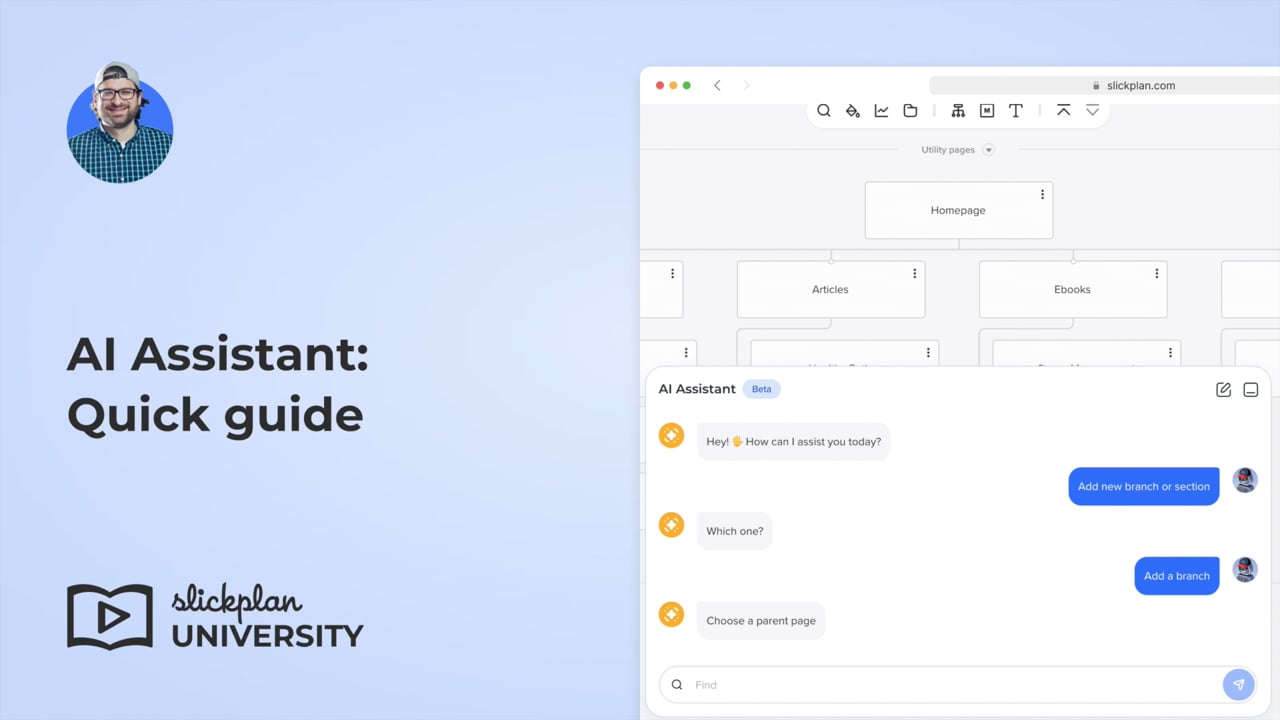1280x720 pixels.
Task: Open three-dot menu under Ebooks child card
Action: [1170, 353]
